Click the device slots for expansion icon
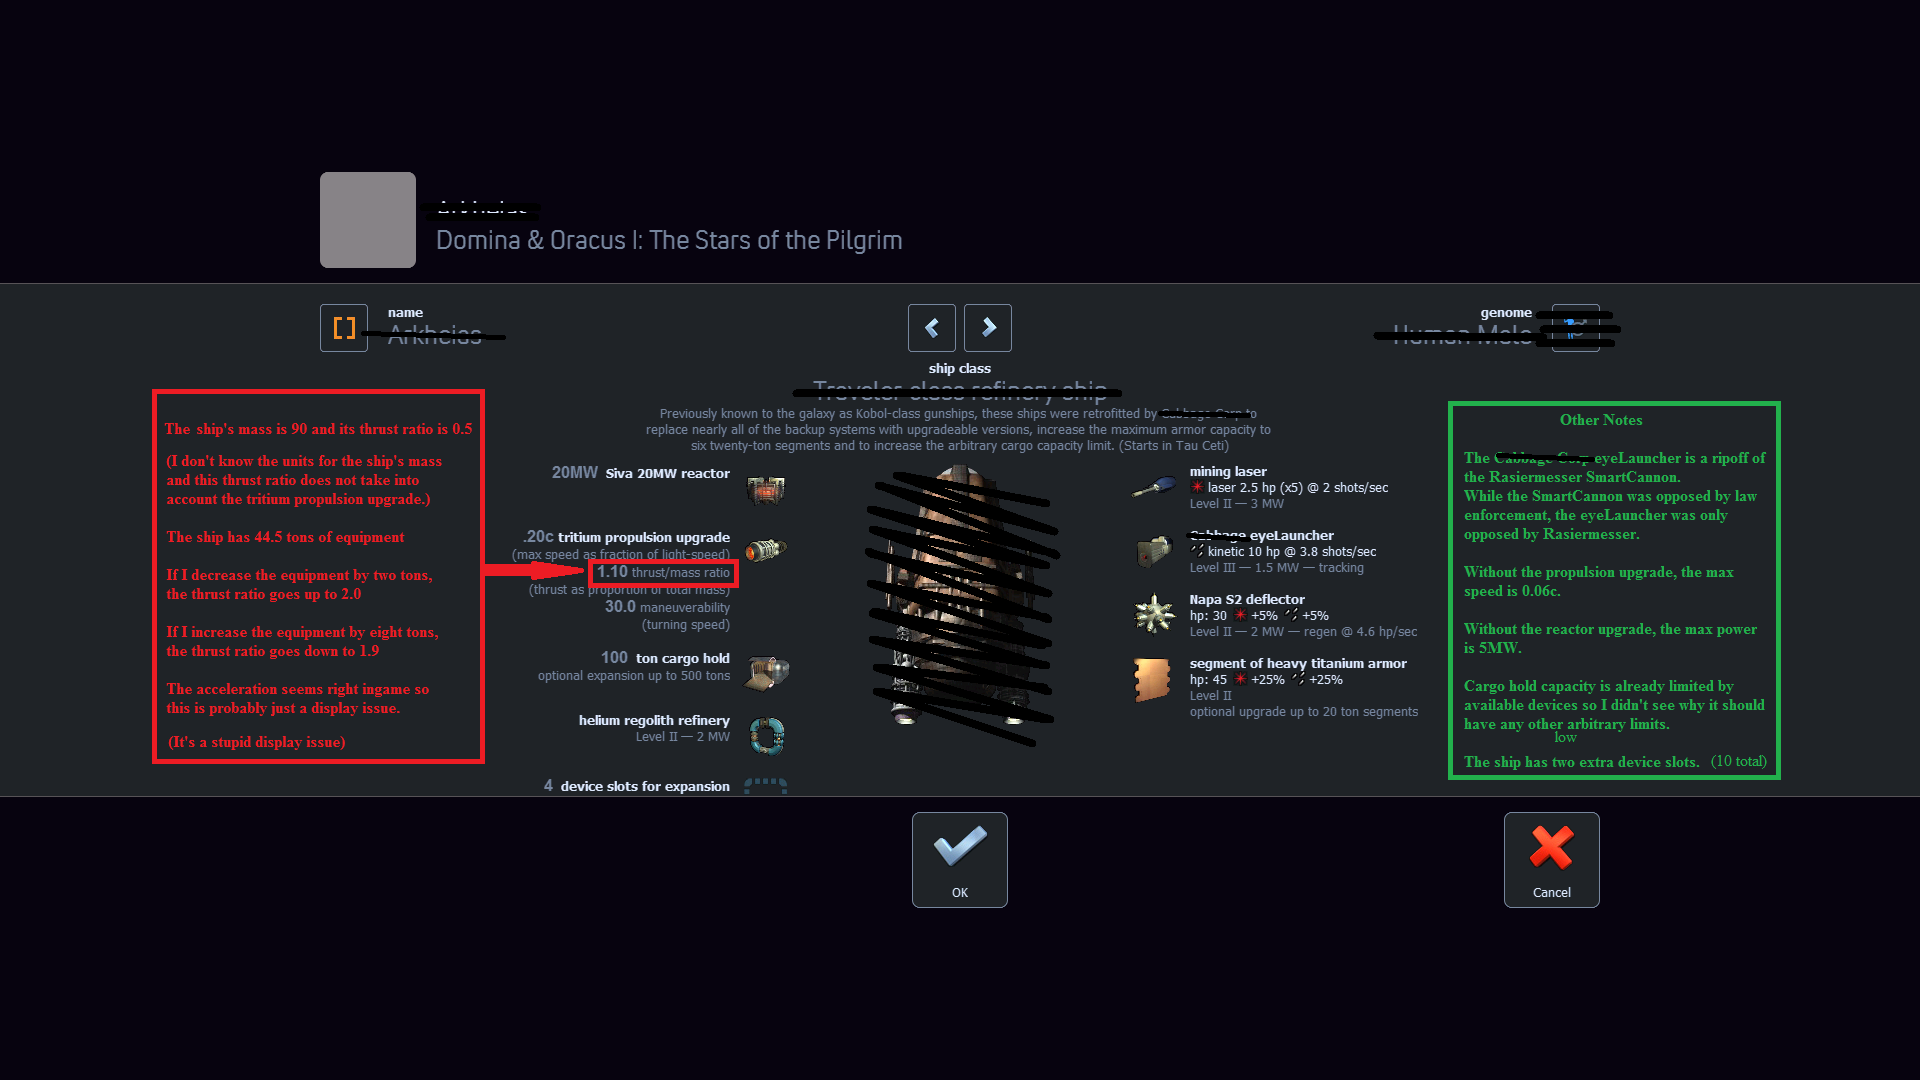Image resolution: width=1920 pixels, height=1080 pixels. [764, 786]
